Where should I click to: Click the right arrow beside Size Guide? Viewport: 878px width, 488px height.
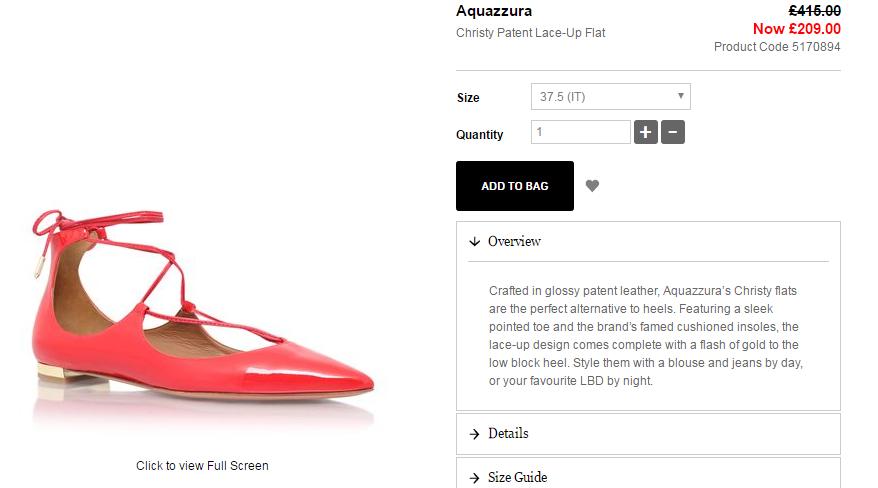point(474,477)
